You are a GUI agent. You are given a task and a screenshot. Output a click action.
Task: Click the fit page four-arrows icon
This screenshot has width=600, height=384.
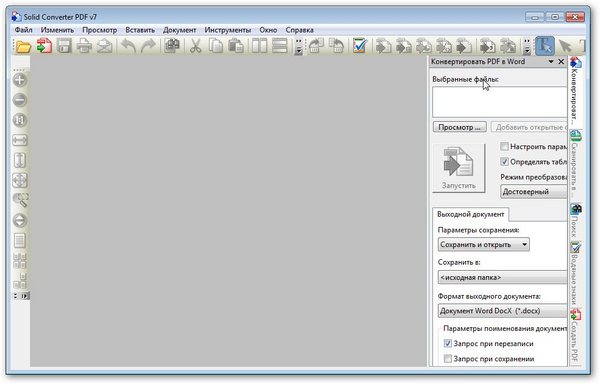(x=20, y=180)
